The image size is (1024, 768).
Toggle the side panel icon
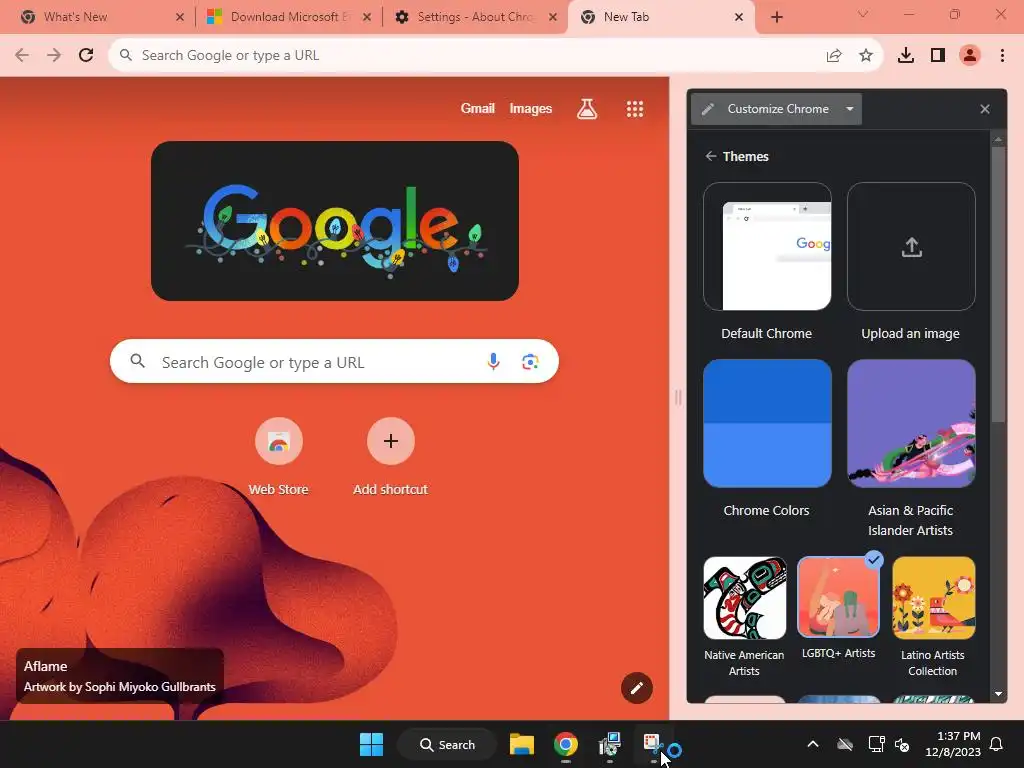pos(938,56)
